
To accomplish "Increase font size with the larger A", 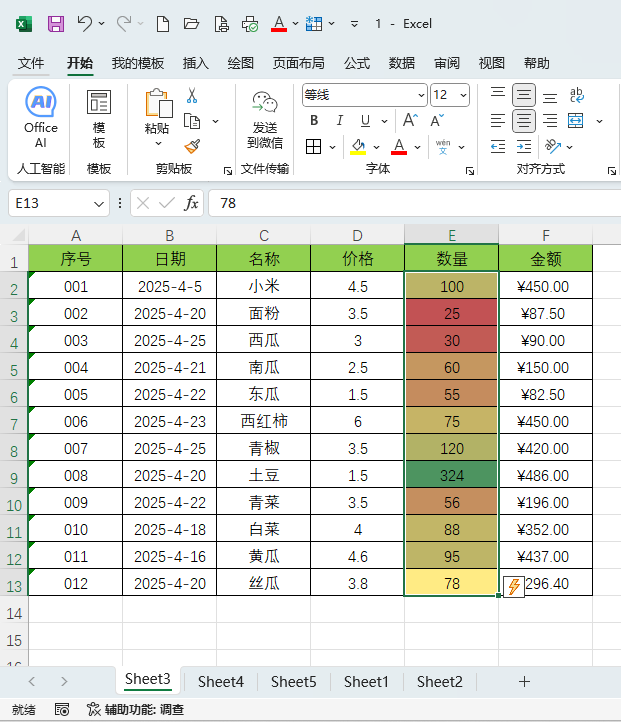I will pos(410,121).
